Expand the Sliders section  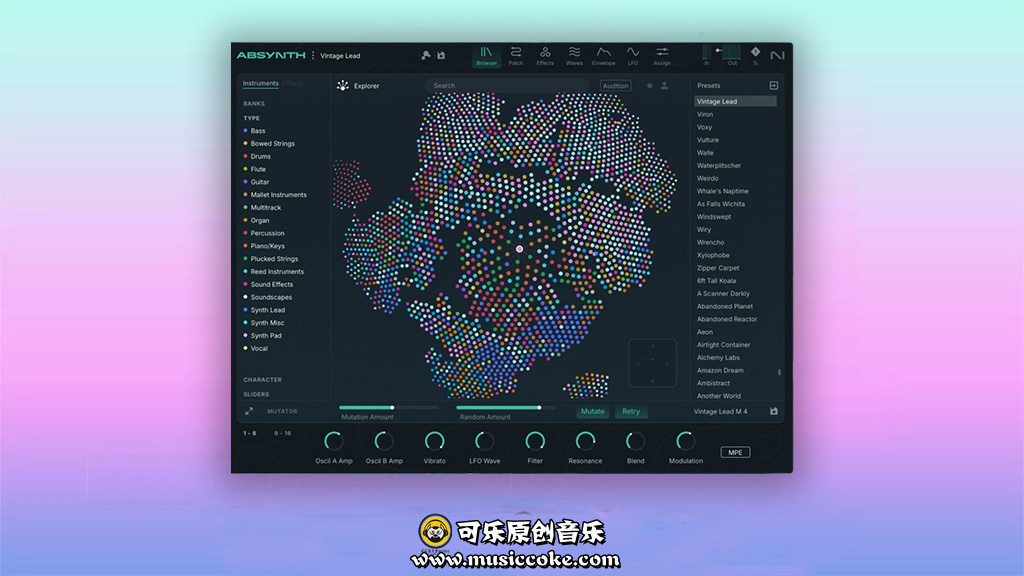point(256,394)
